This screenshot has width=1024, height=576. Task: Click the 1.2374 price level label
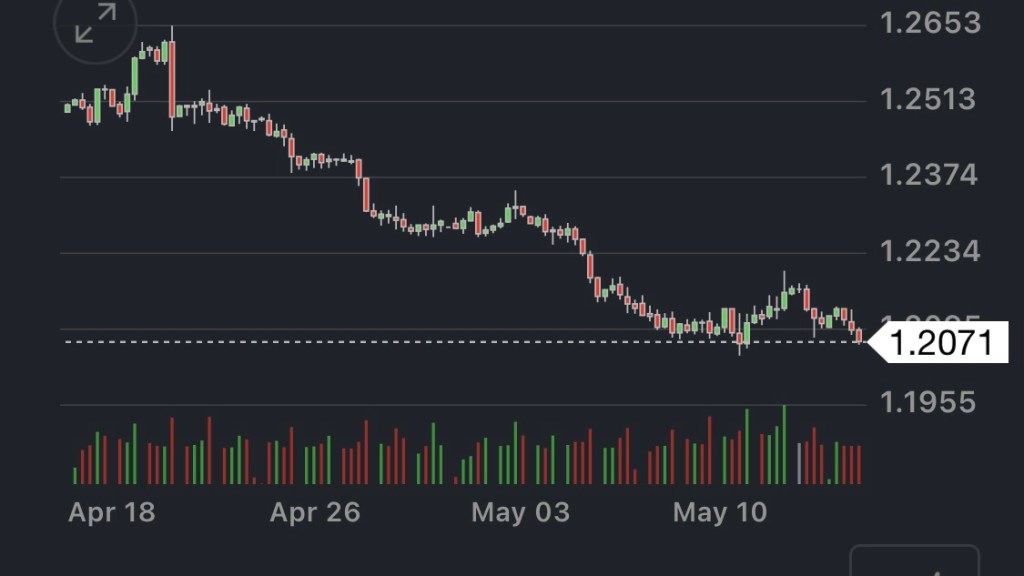pos(930,175)
